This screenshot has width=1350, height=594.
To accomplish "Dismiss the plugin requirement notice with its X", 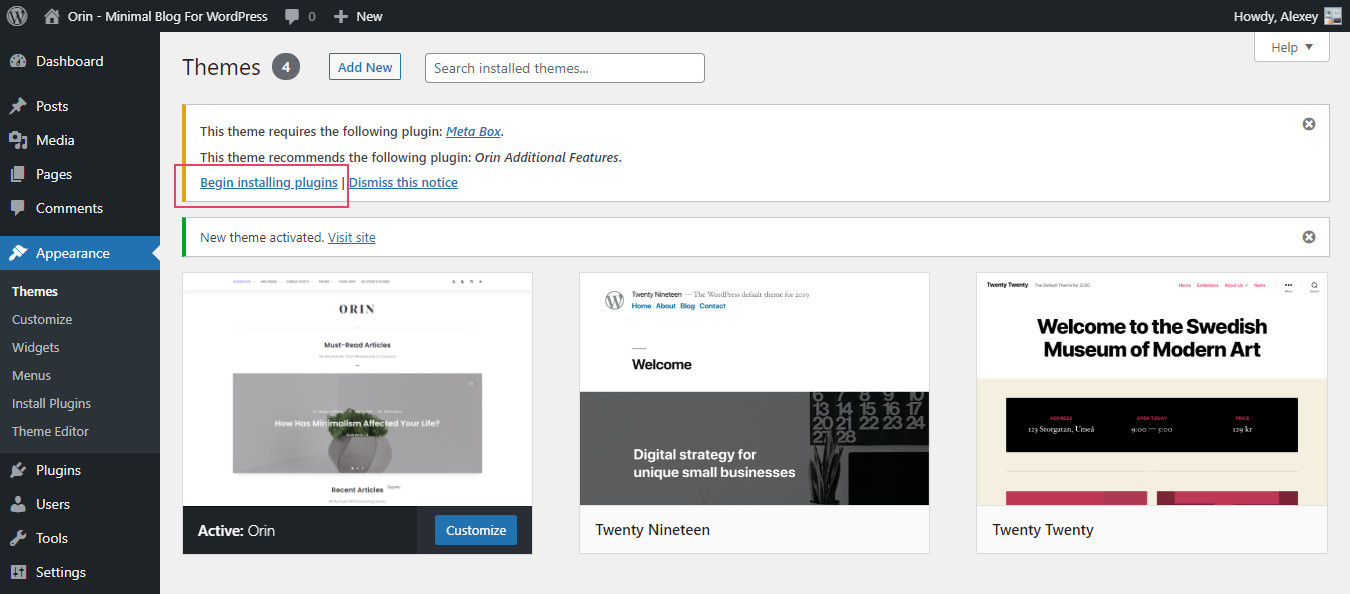I will point(1308,123).
